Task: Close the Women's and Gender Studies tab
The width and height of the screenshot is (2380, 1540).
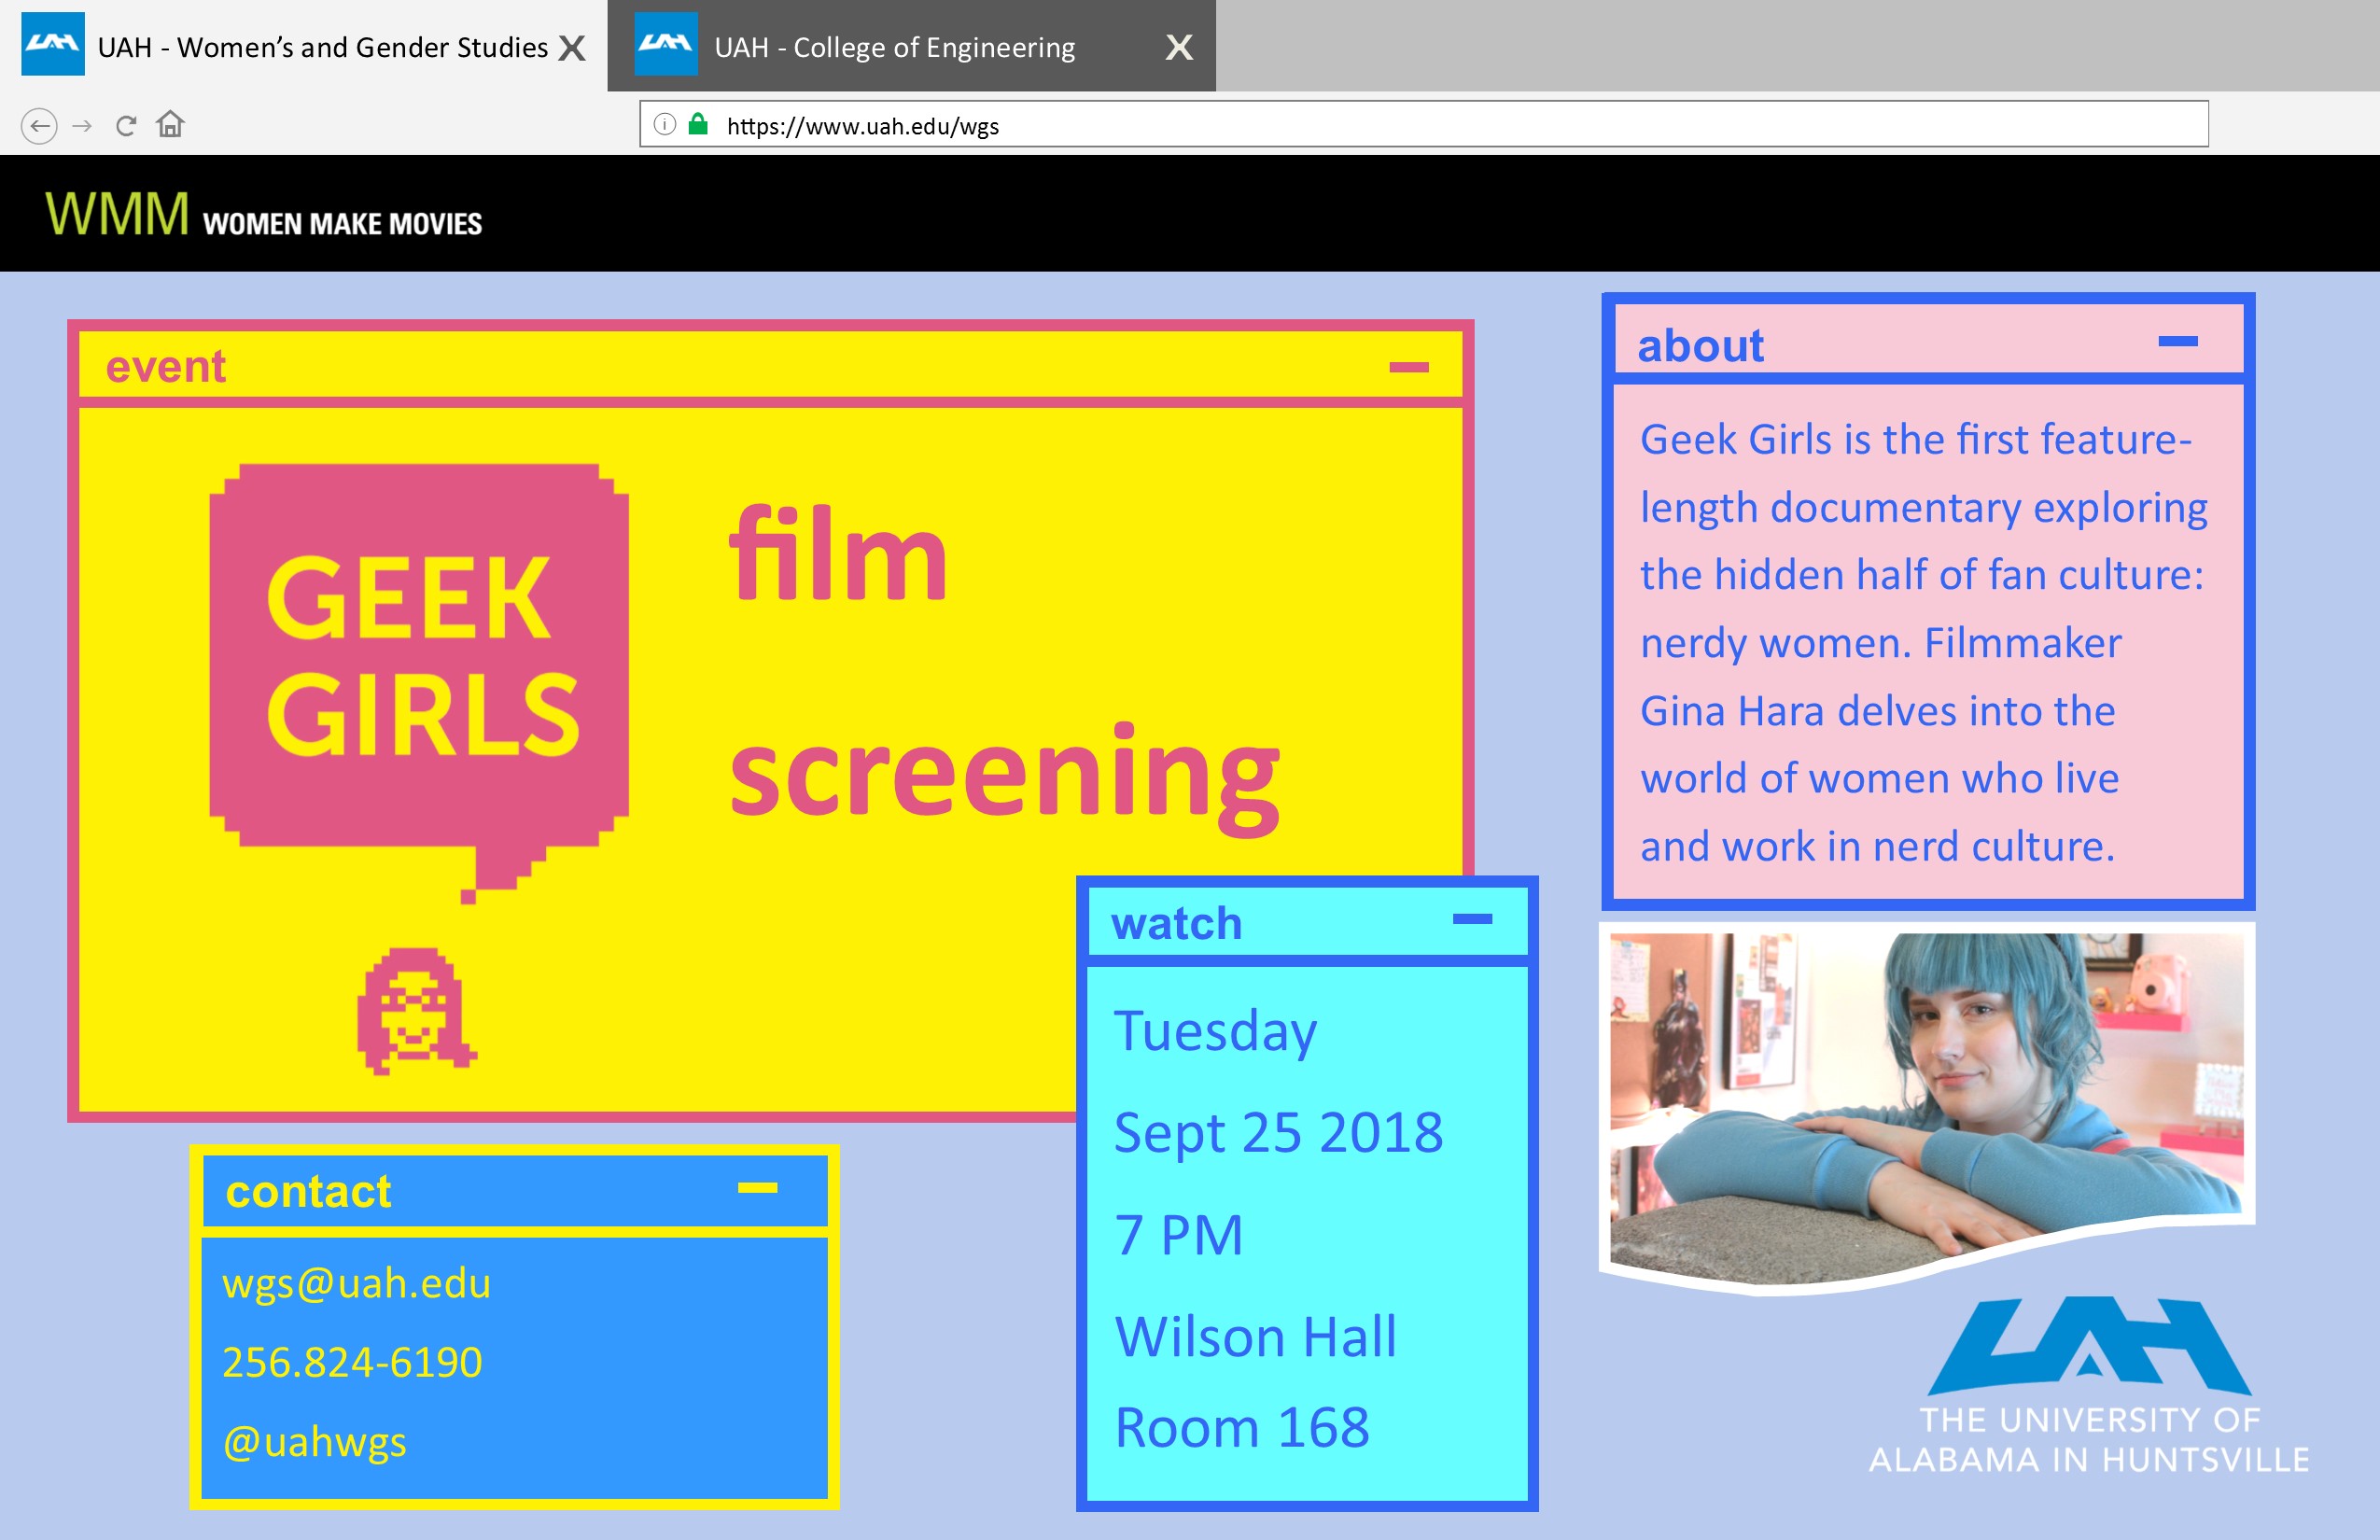Action: click(x=572, y=48)
